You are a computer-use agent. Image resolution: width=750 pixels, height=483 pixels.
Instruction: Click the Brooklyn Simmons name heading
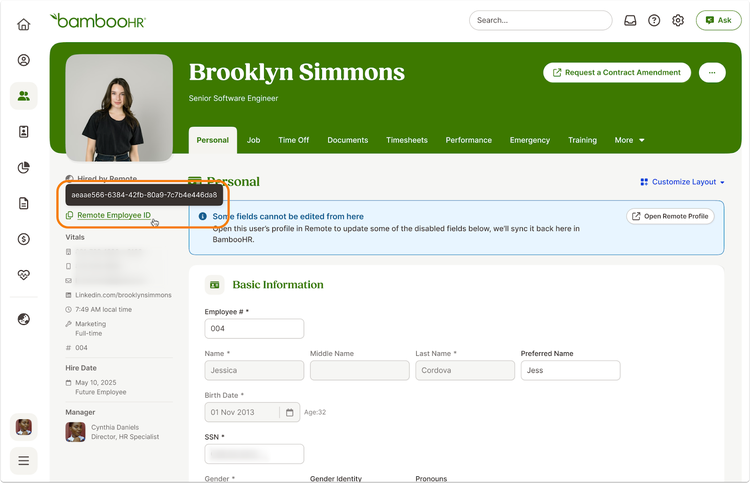click(x=297, y=72)
